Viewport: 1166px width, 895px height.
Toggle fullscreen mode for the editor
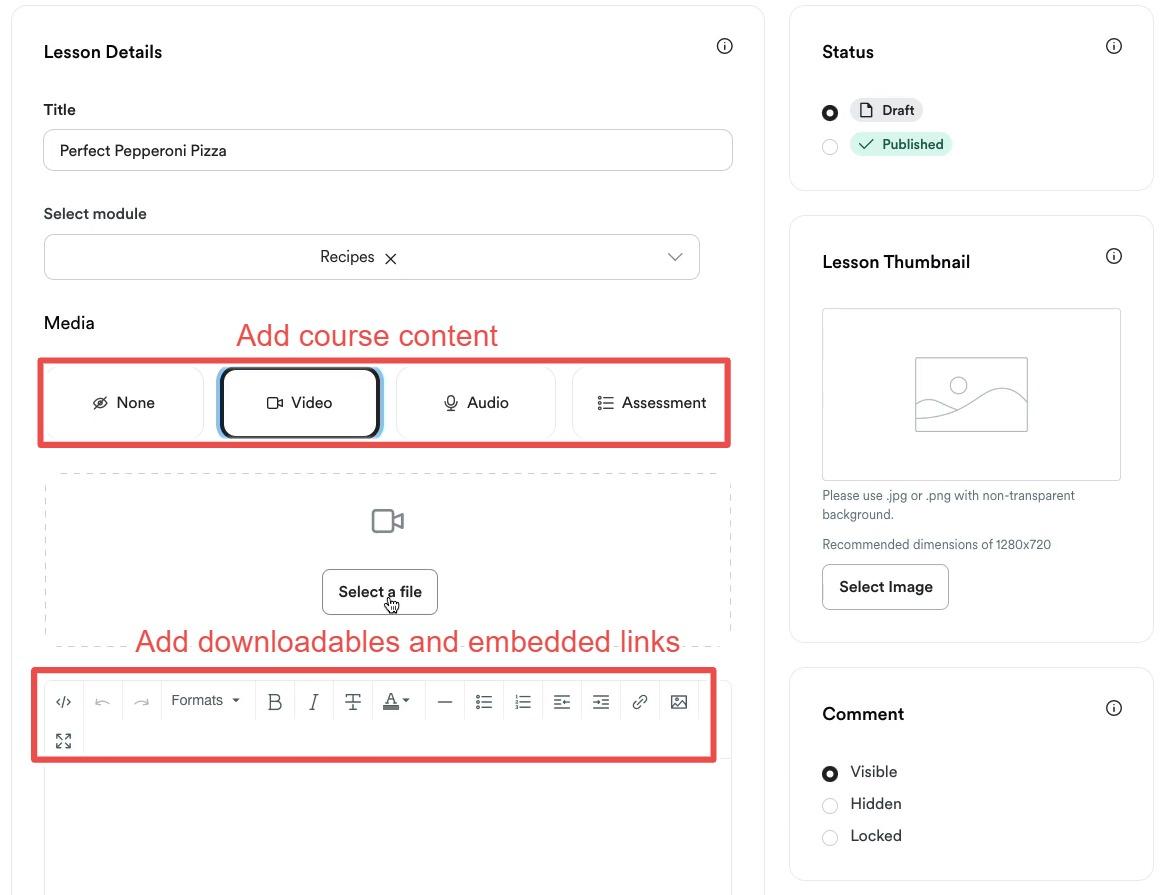[x=63, y=740]
